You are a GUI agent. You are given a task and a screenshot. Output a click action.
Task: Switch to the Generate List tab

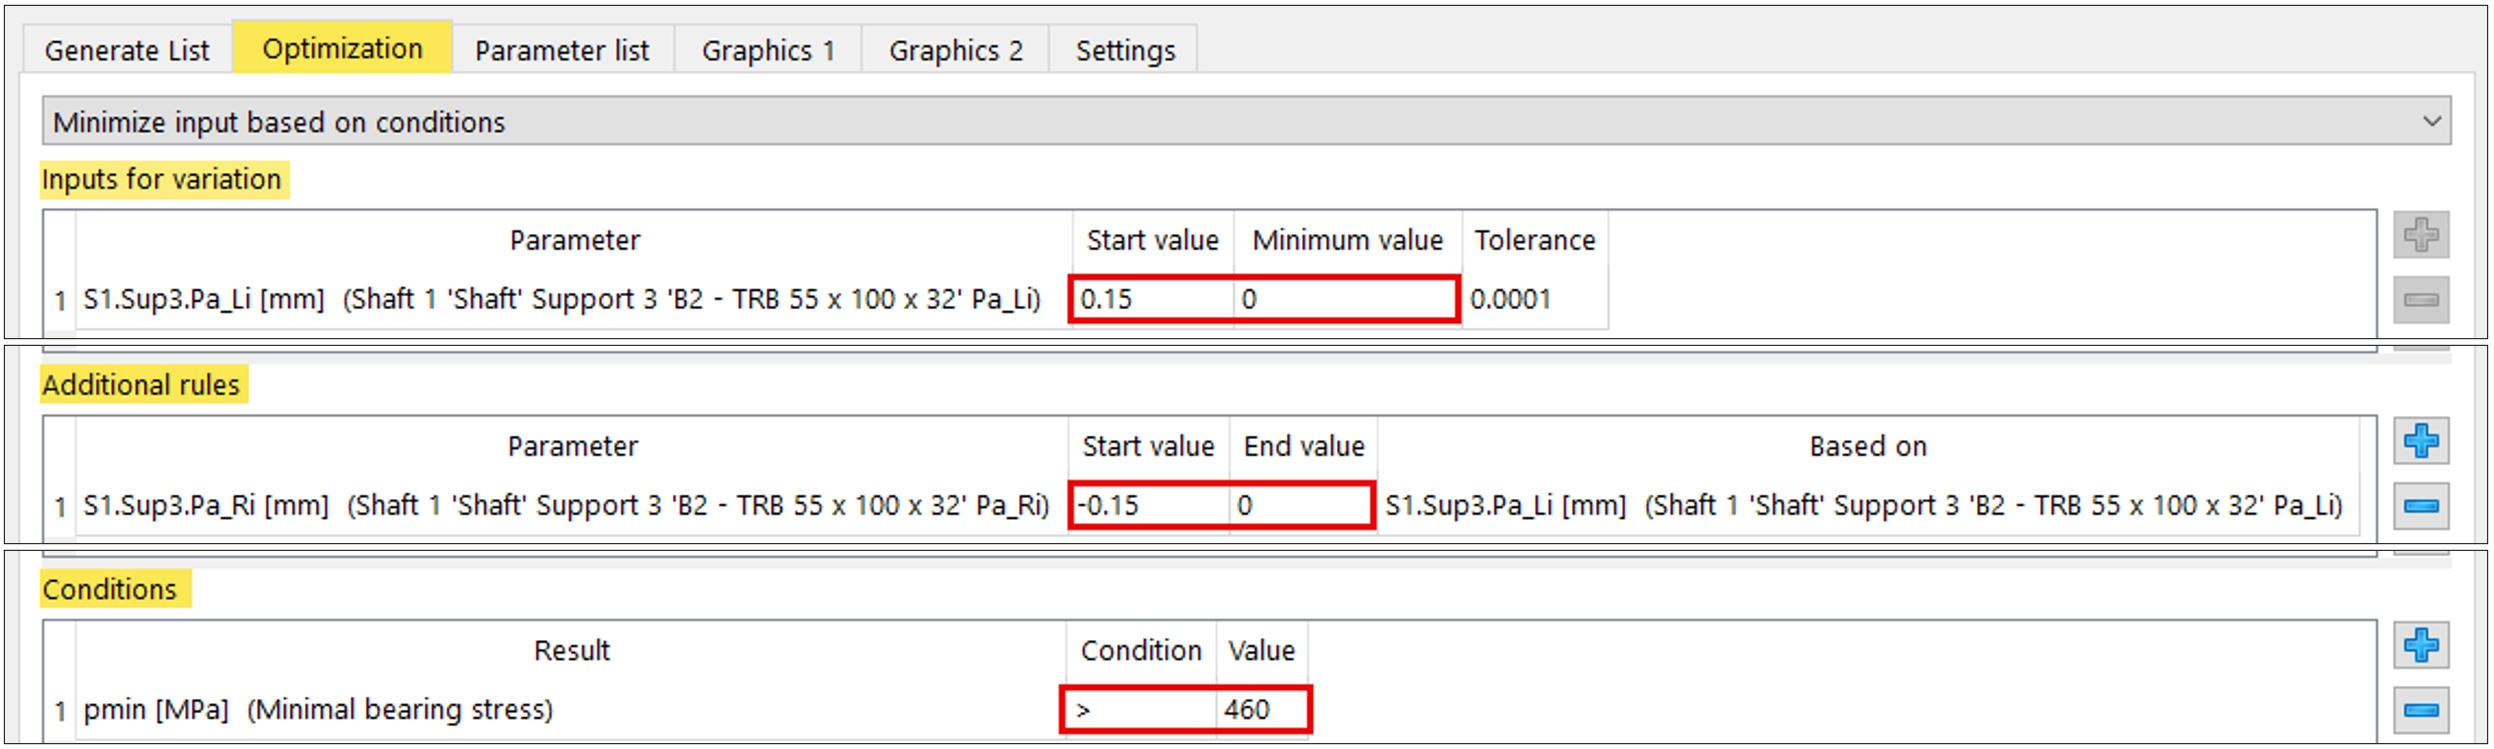(x=127, y=51)
